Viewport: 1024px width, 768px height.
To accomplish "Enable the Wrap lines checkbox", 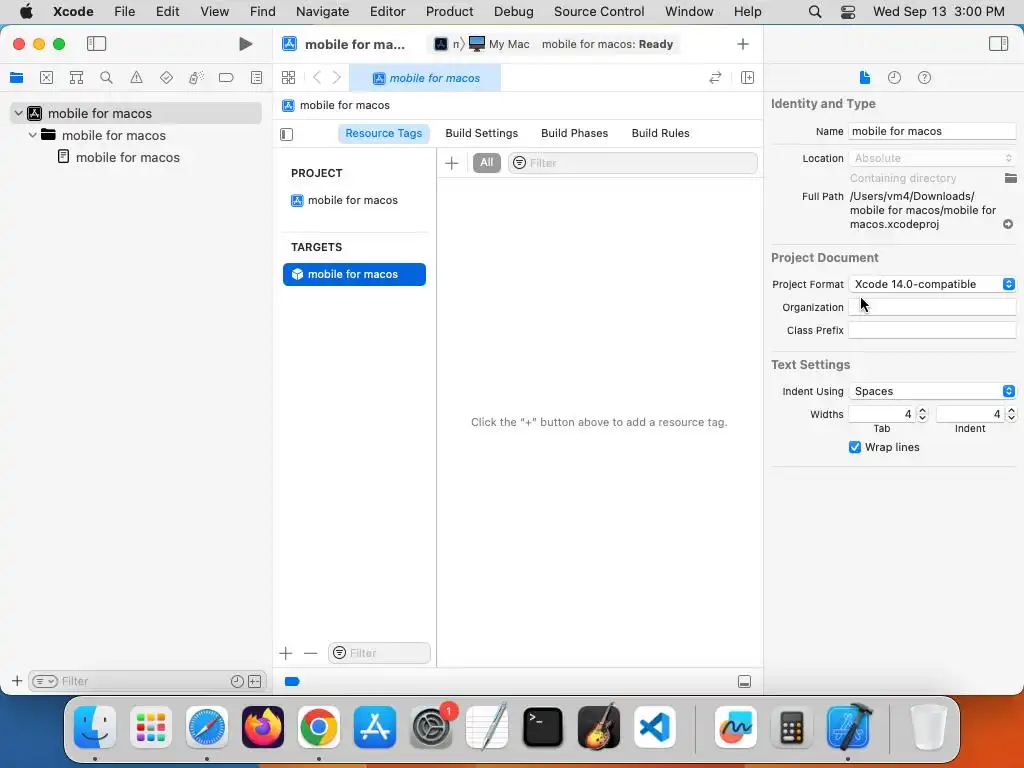I will tap(855, 447).
